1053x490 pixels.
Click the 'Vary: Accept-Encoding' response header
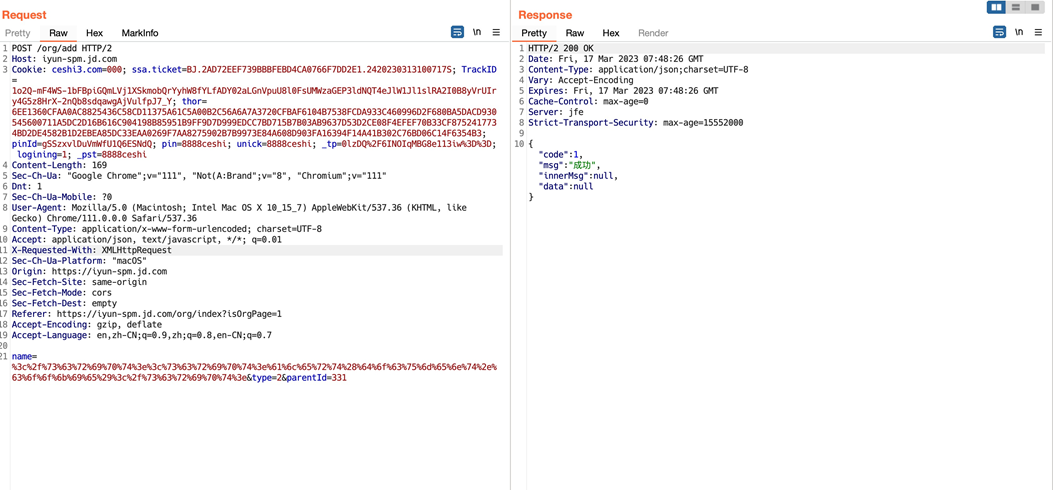pyautogui.click(x=580, y=81)
